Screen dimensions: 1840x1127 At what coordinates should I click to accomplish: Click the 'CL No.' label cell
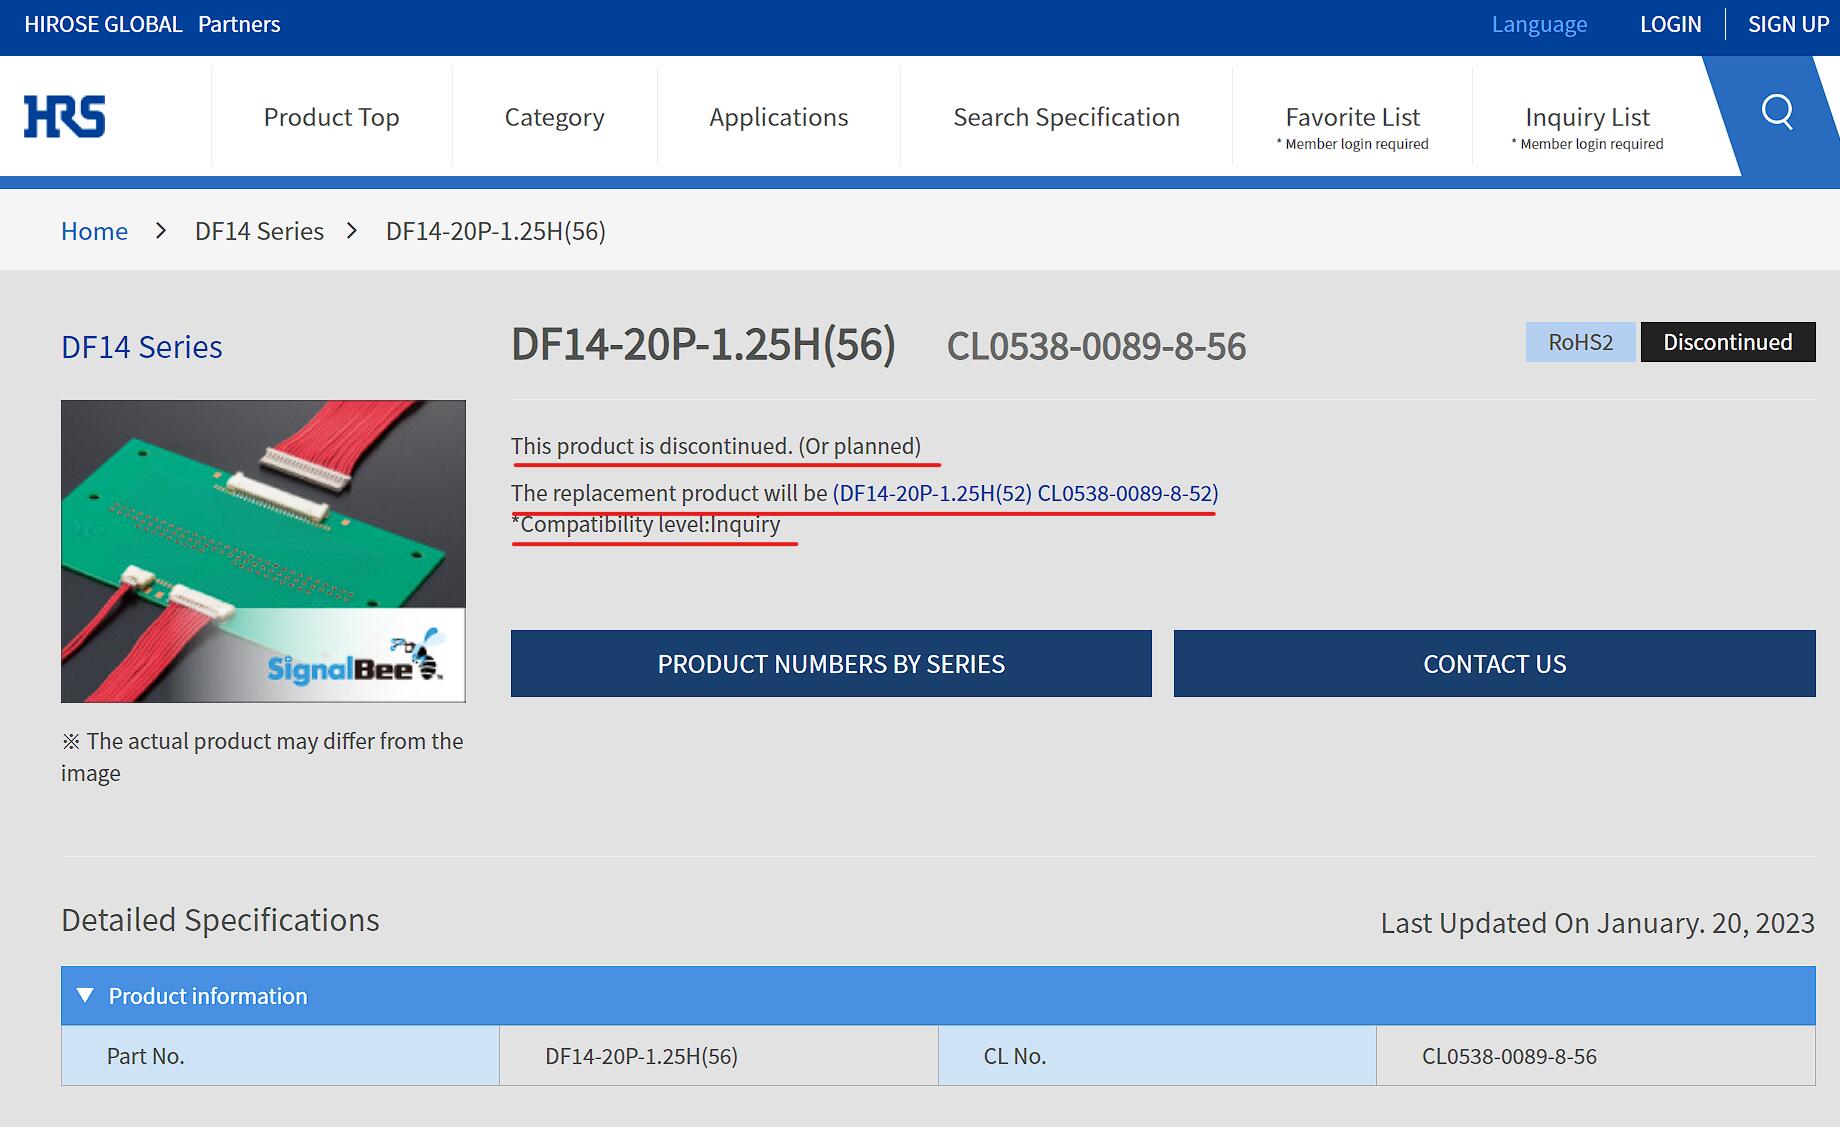pyautogui.click(x=1157, y=1056)
